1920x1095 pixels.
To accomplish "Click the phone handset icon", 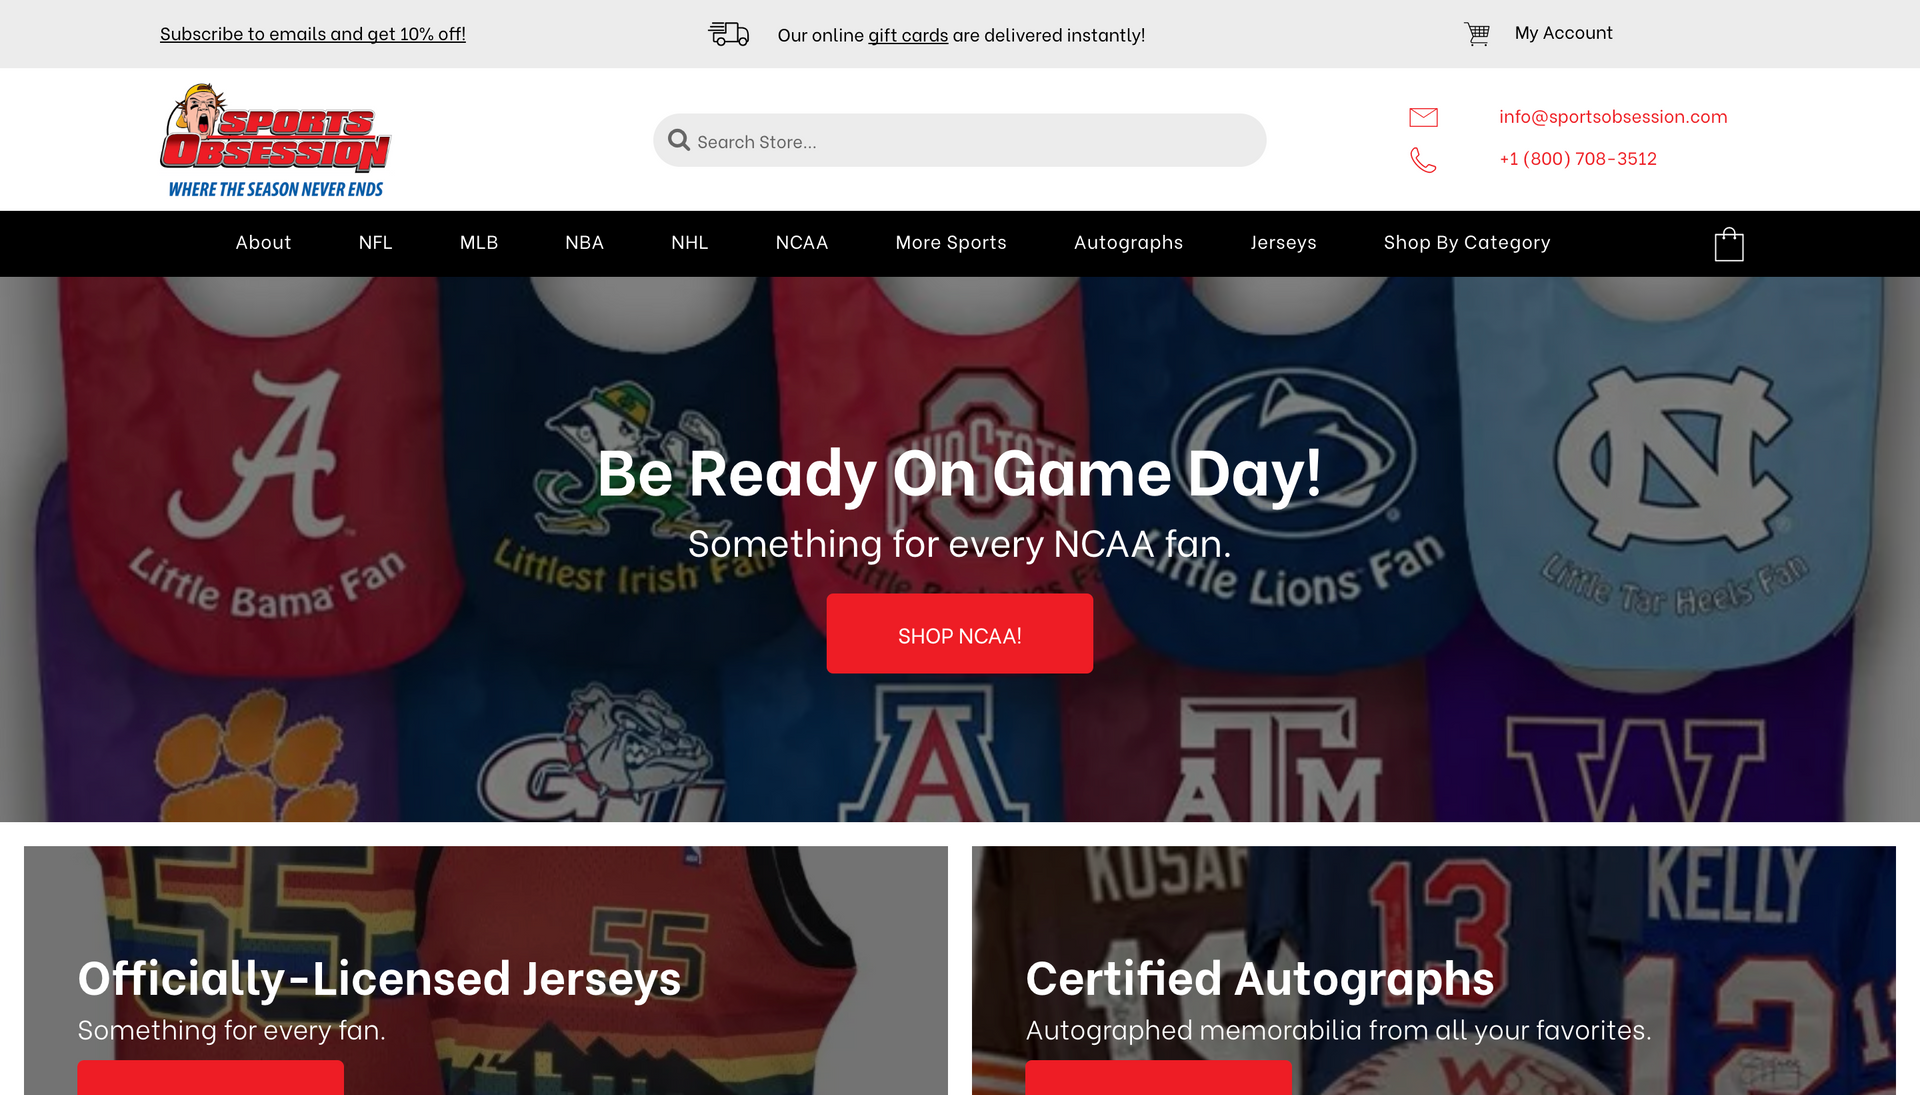I will pos(1423,160).
